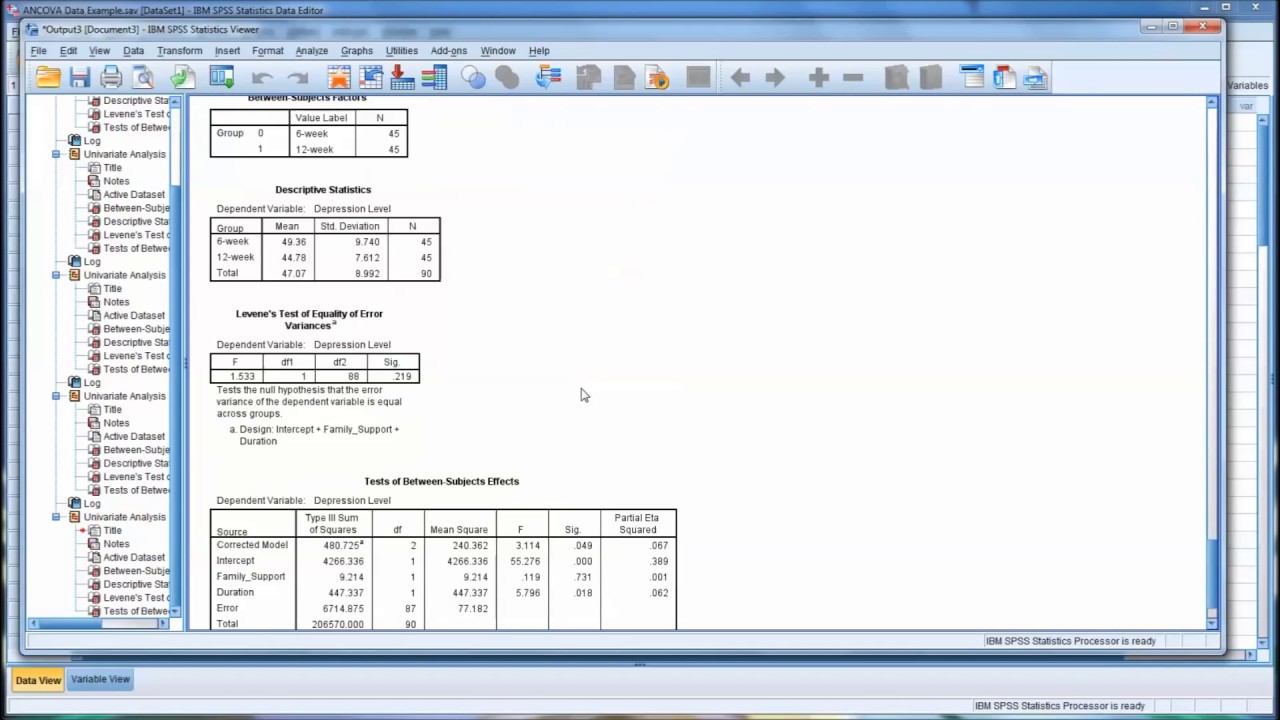The image size is (1280, 720).
Task: Open the Help menu
Action: click(x=539, y=51)
